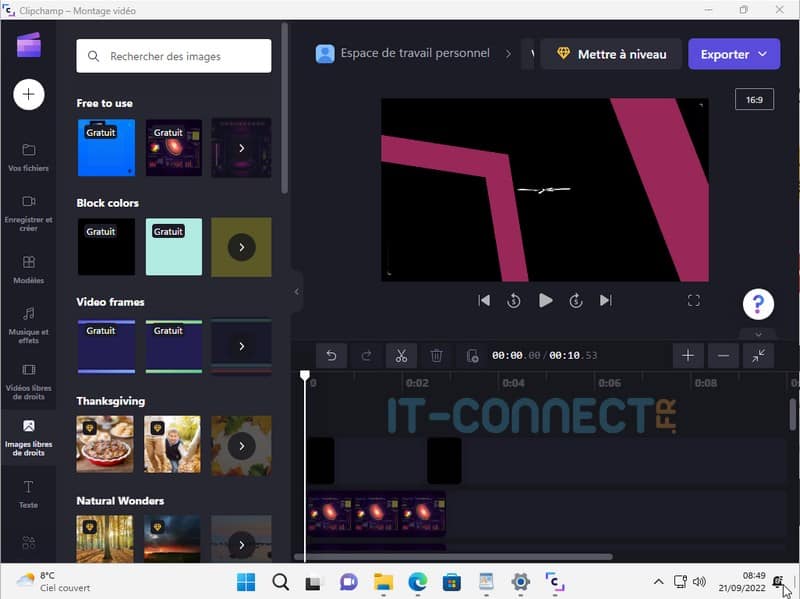Play the video preview
800x599 pixels.
coord(545,300)
